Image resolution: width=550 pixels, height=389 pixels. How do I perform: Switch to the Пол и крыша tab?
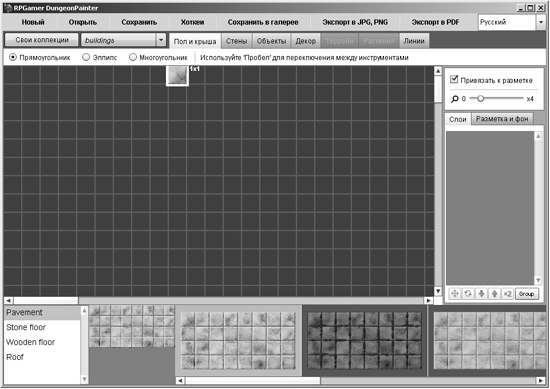pos(195,41)
